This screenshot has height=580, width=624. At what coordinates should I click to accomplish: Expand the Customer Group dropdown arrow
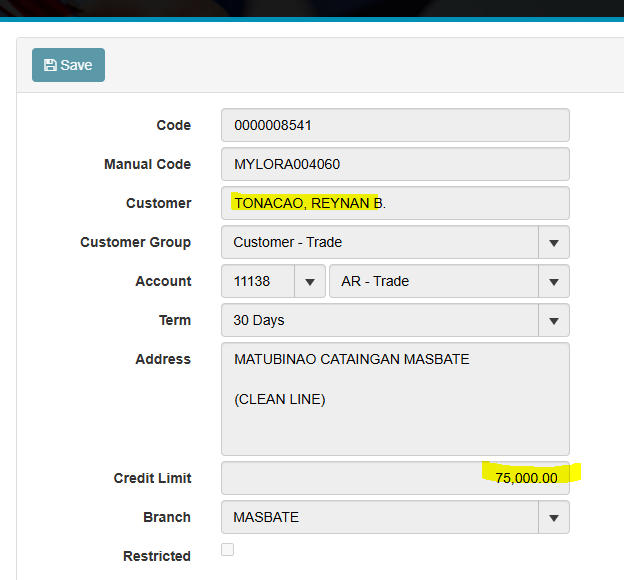click(x=553, y=242)
